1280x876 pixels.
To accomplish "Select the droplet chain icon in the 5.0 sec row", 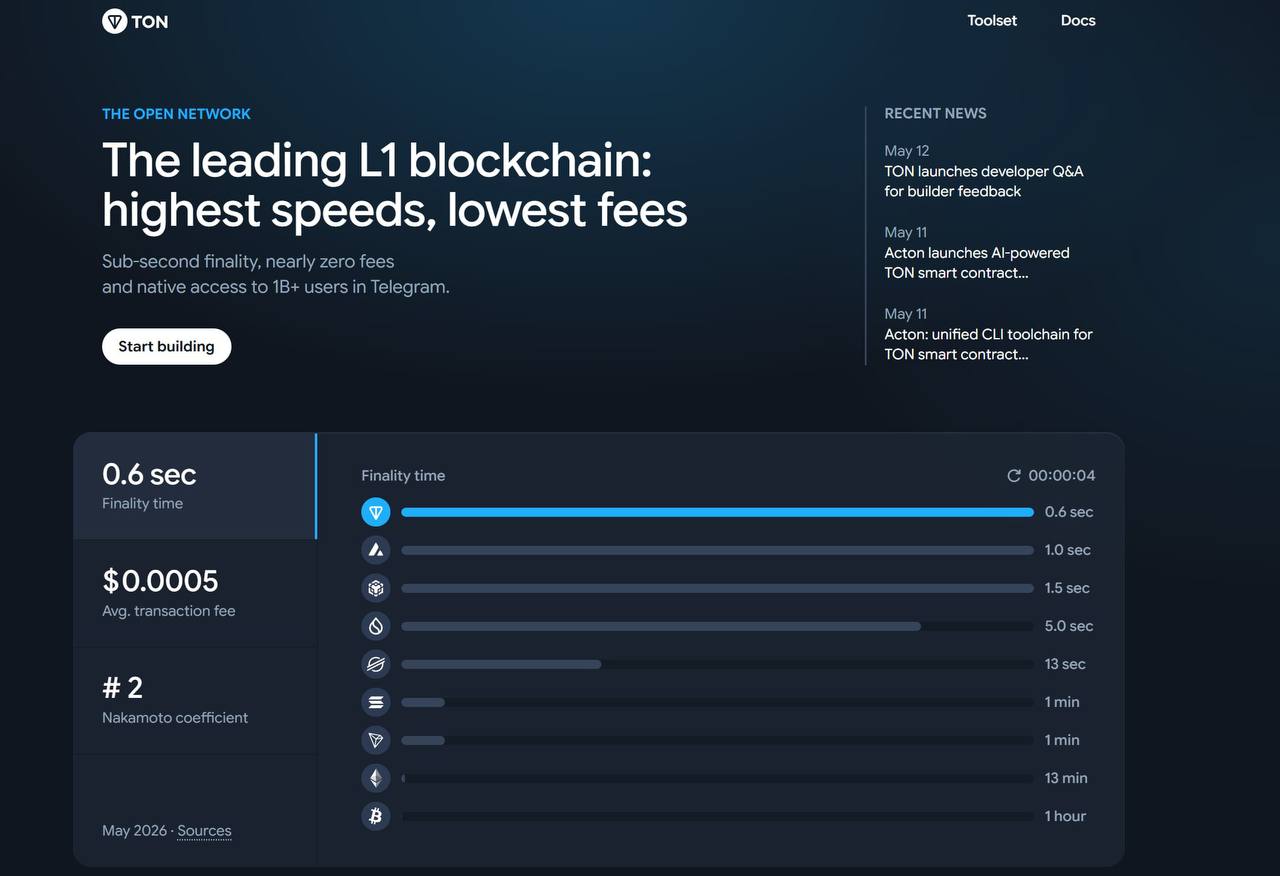I will (376, 626).
